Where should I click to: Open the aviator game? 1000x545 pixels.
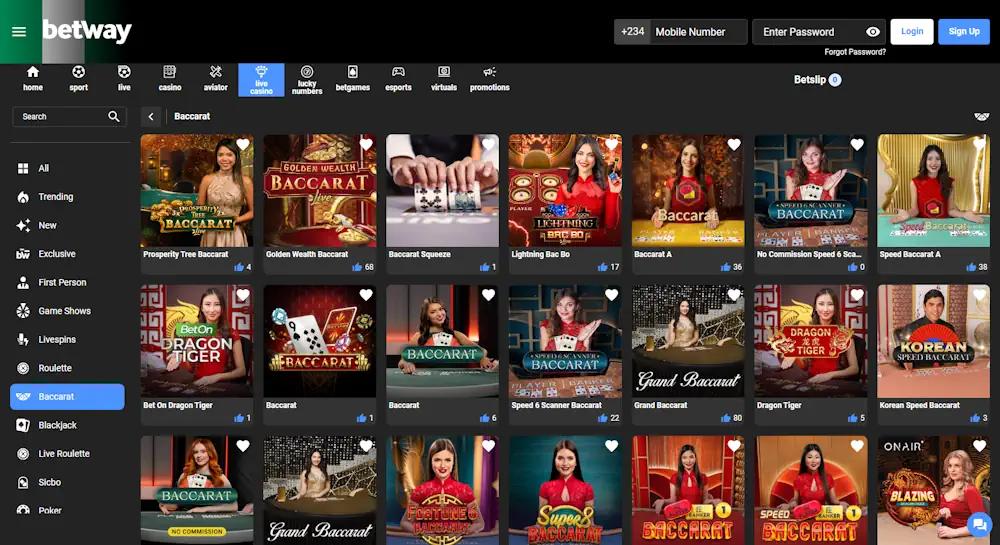click(x=216, y=79)
